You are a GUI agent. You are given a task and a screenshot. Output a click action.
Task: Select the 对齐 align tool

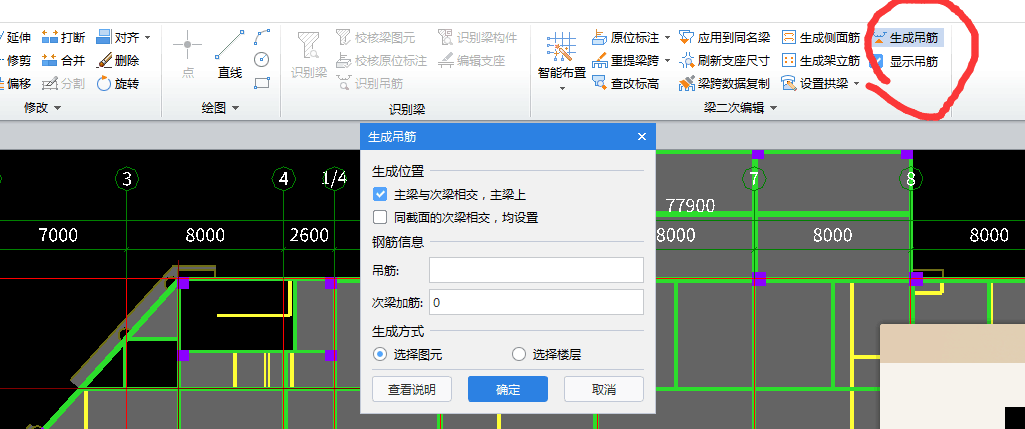click(118, 37)
